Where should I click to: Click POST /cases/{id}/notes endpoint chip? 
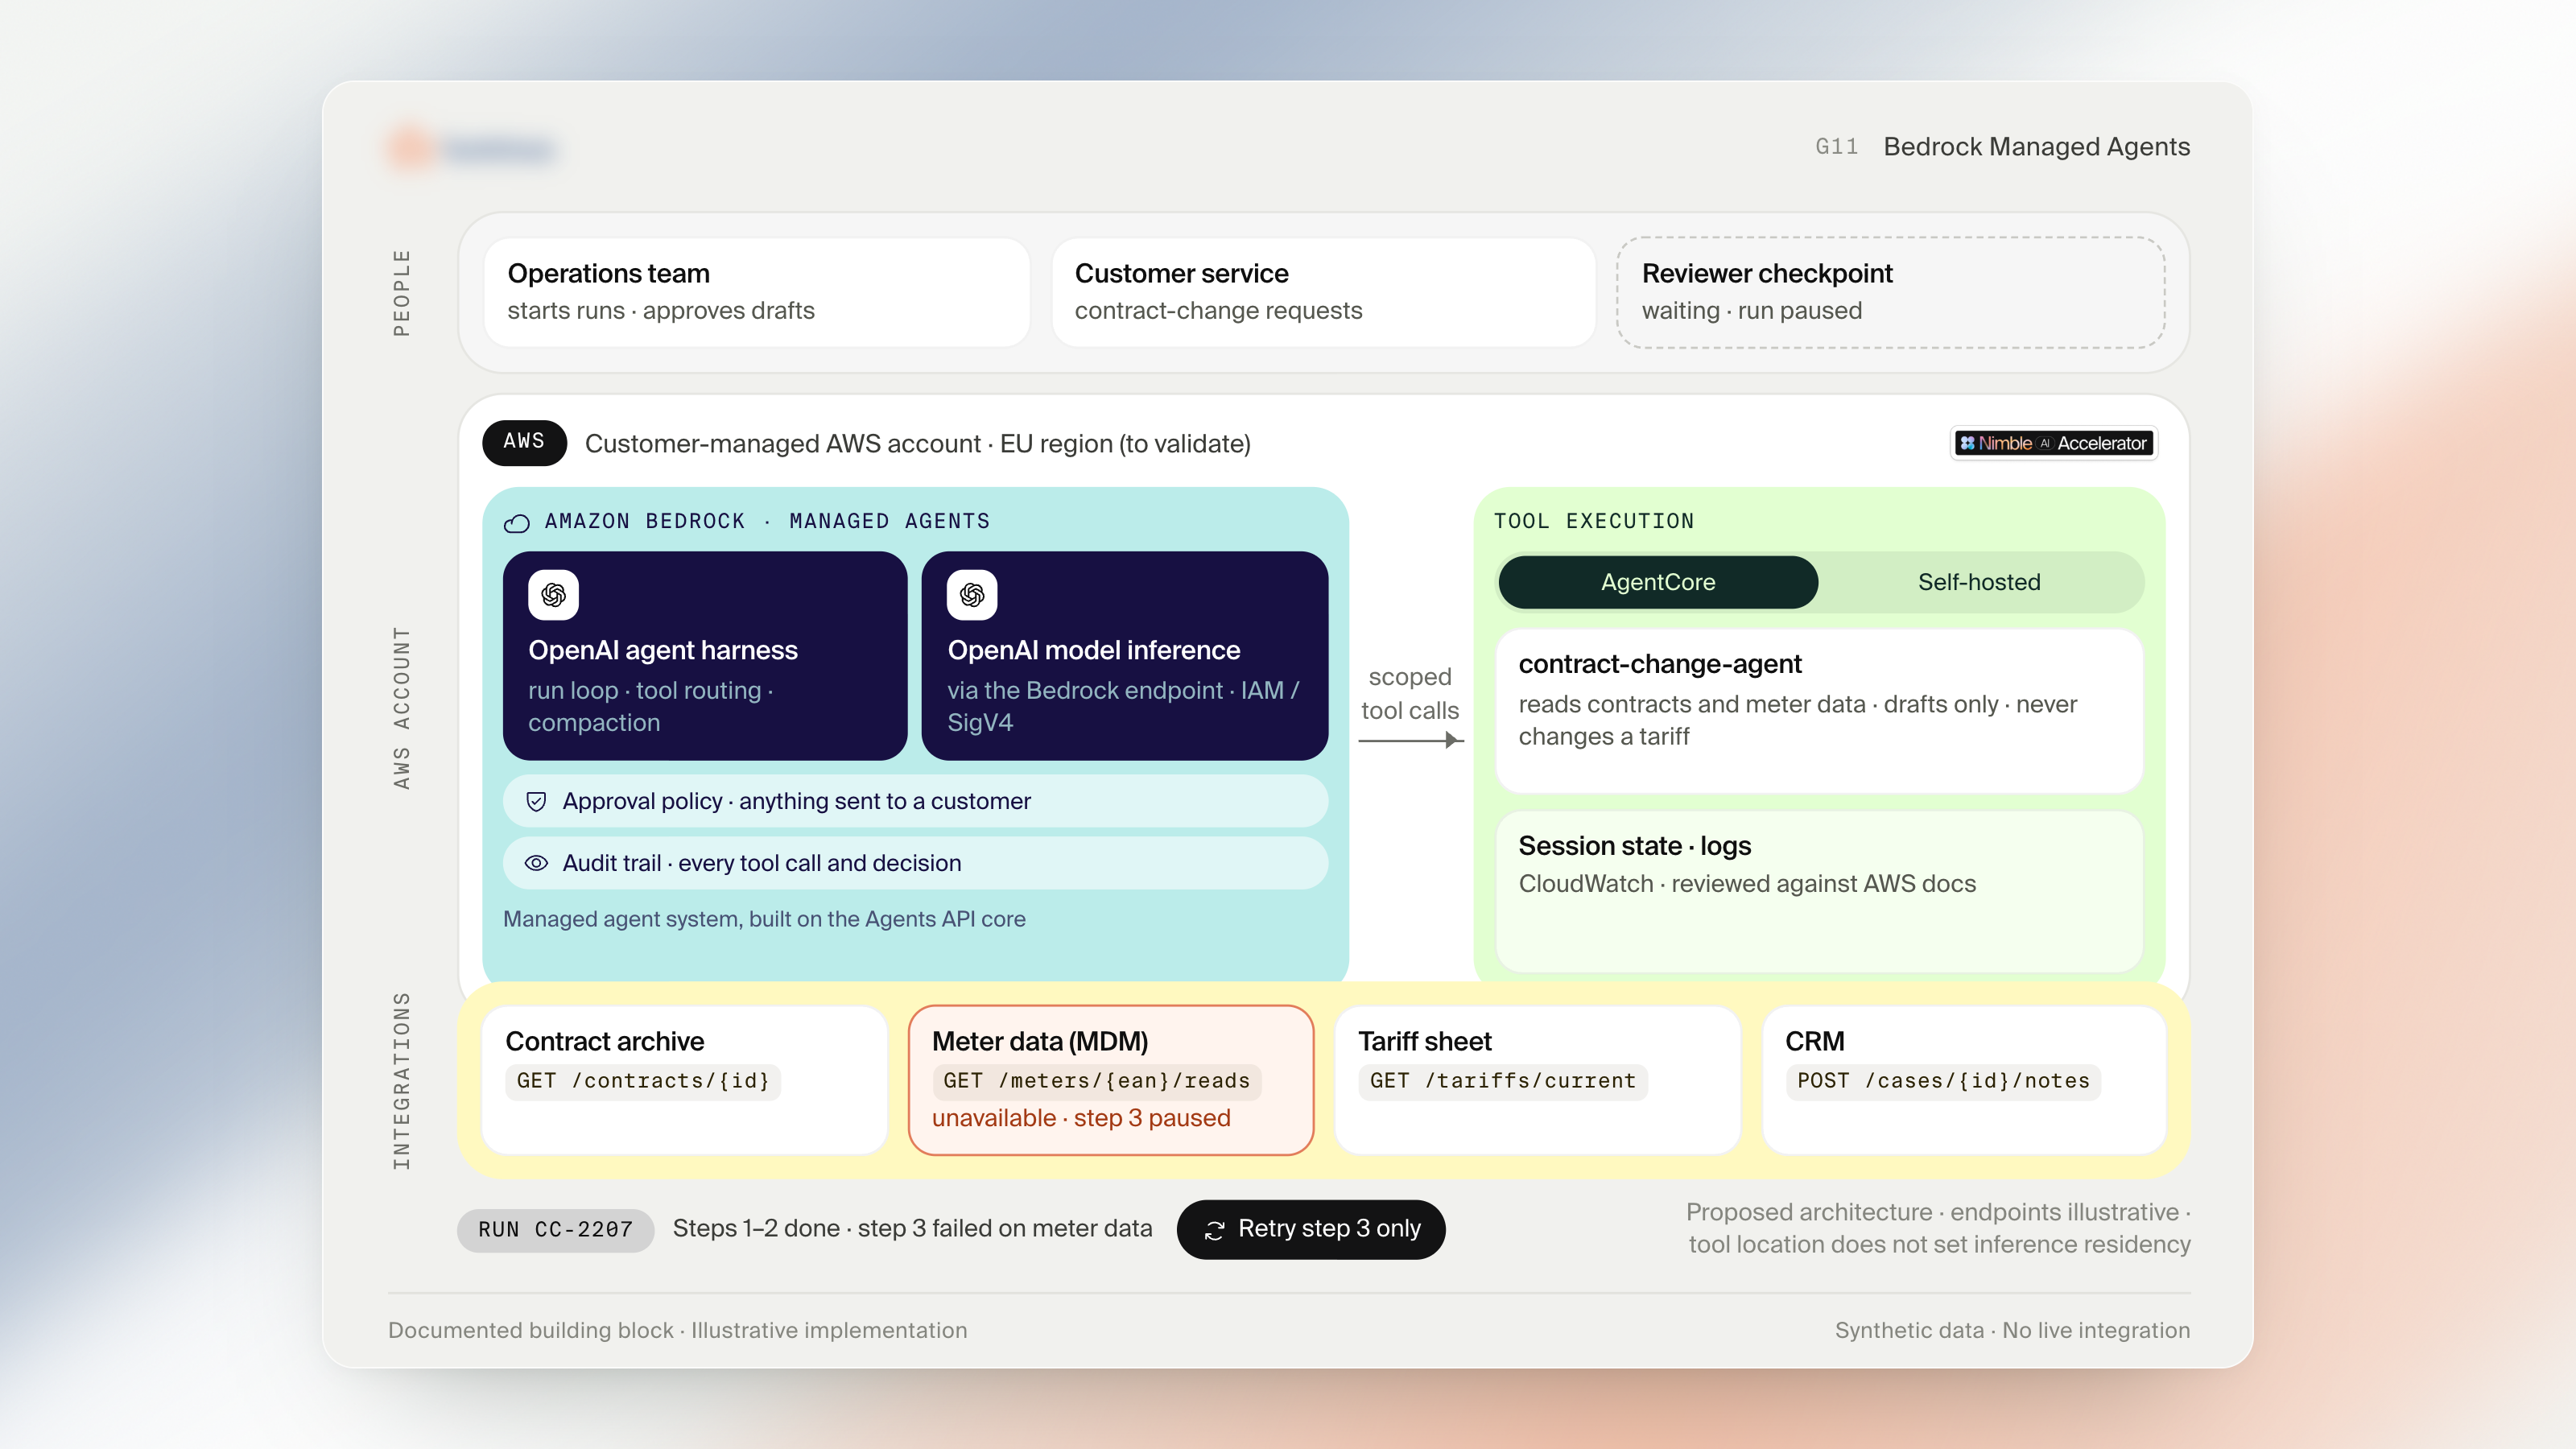click(1943, 1081)
